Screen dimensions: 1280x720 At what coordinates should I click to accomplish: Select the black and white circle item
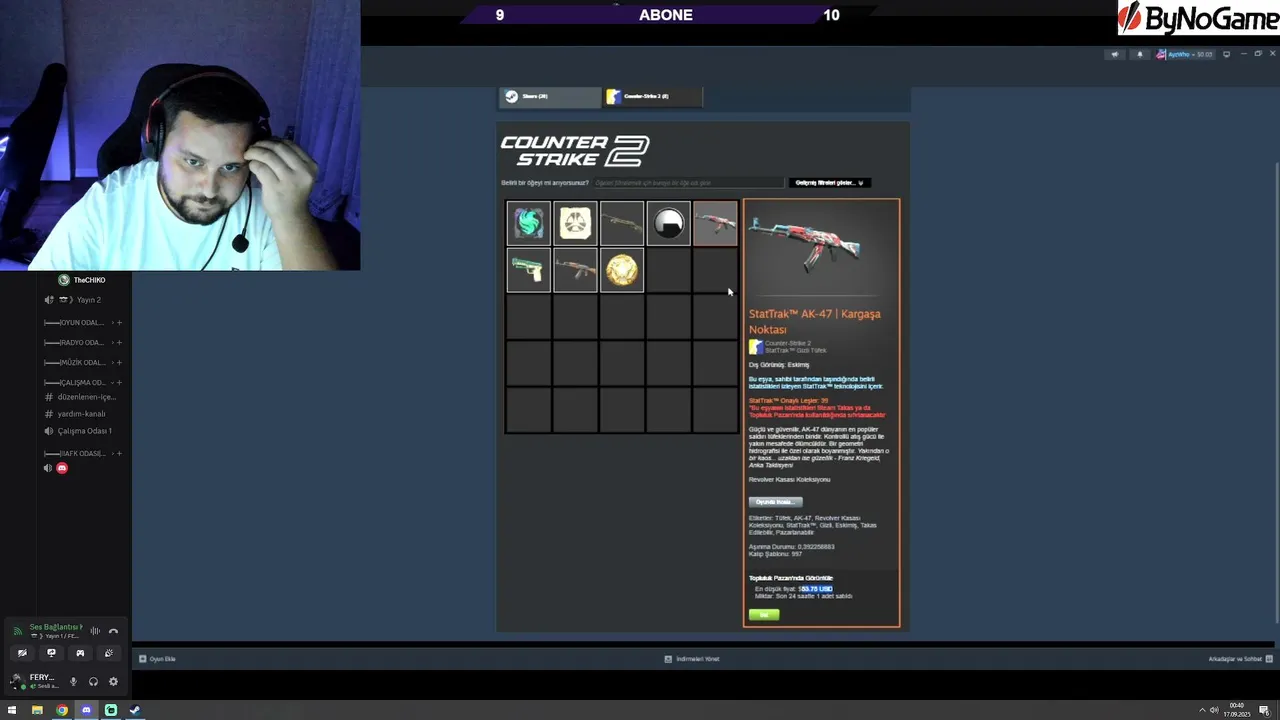(668, 223)
